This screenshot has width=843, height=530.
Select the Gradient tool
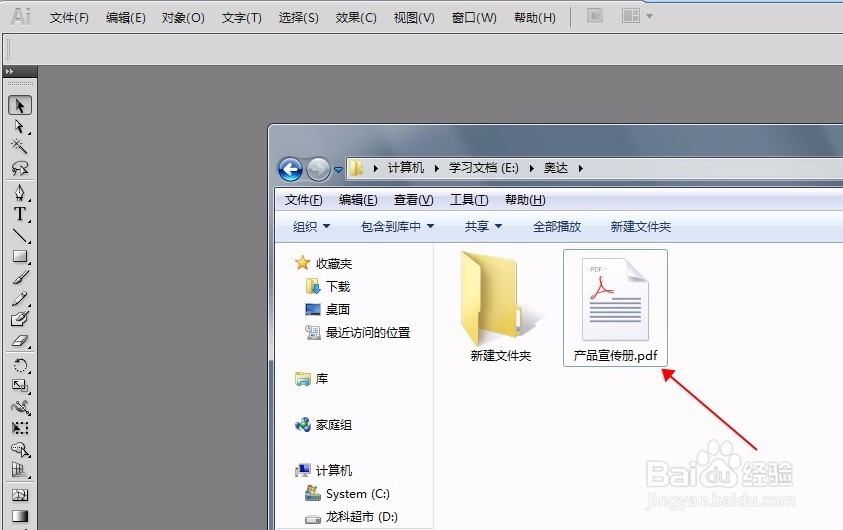(x=20, y=516)
